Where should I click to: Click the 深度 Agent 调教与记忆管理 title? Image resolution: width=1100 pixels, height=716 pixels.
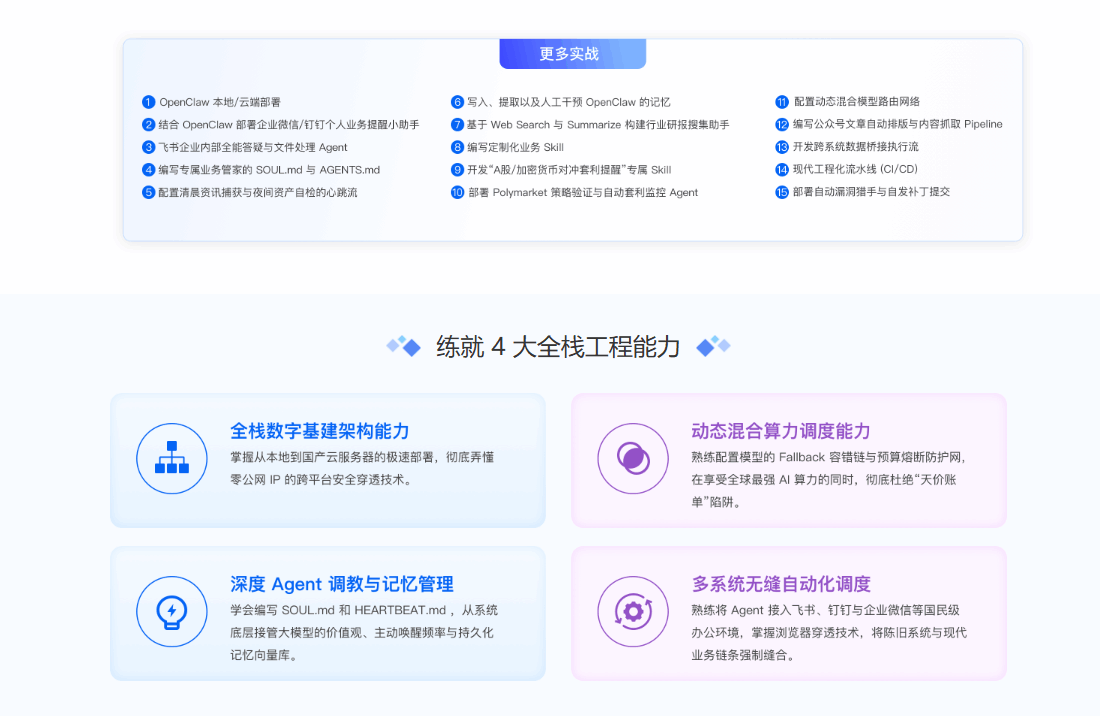pos(342,584)
